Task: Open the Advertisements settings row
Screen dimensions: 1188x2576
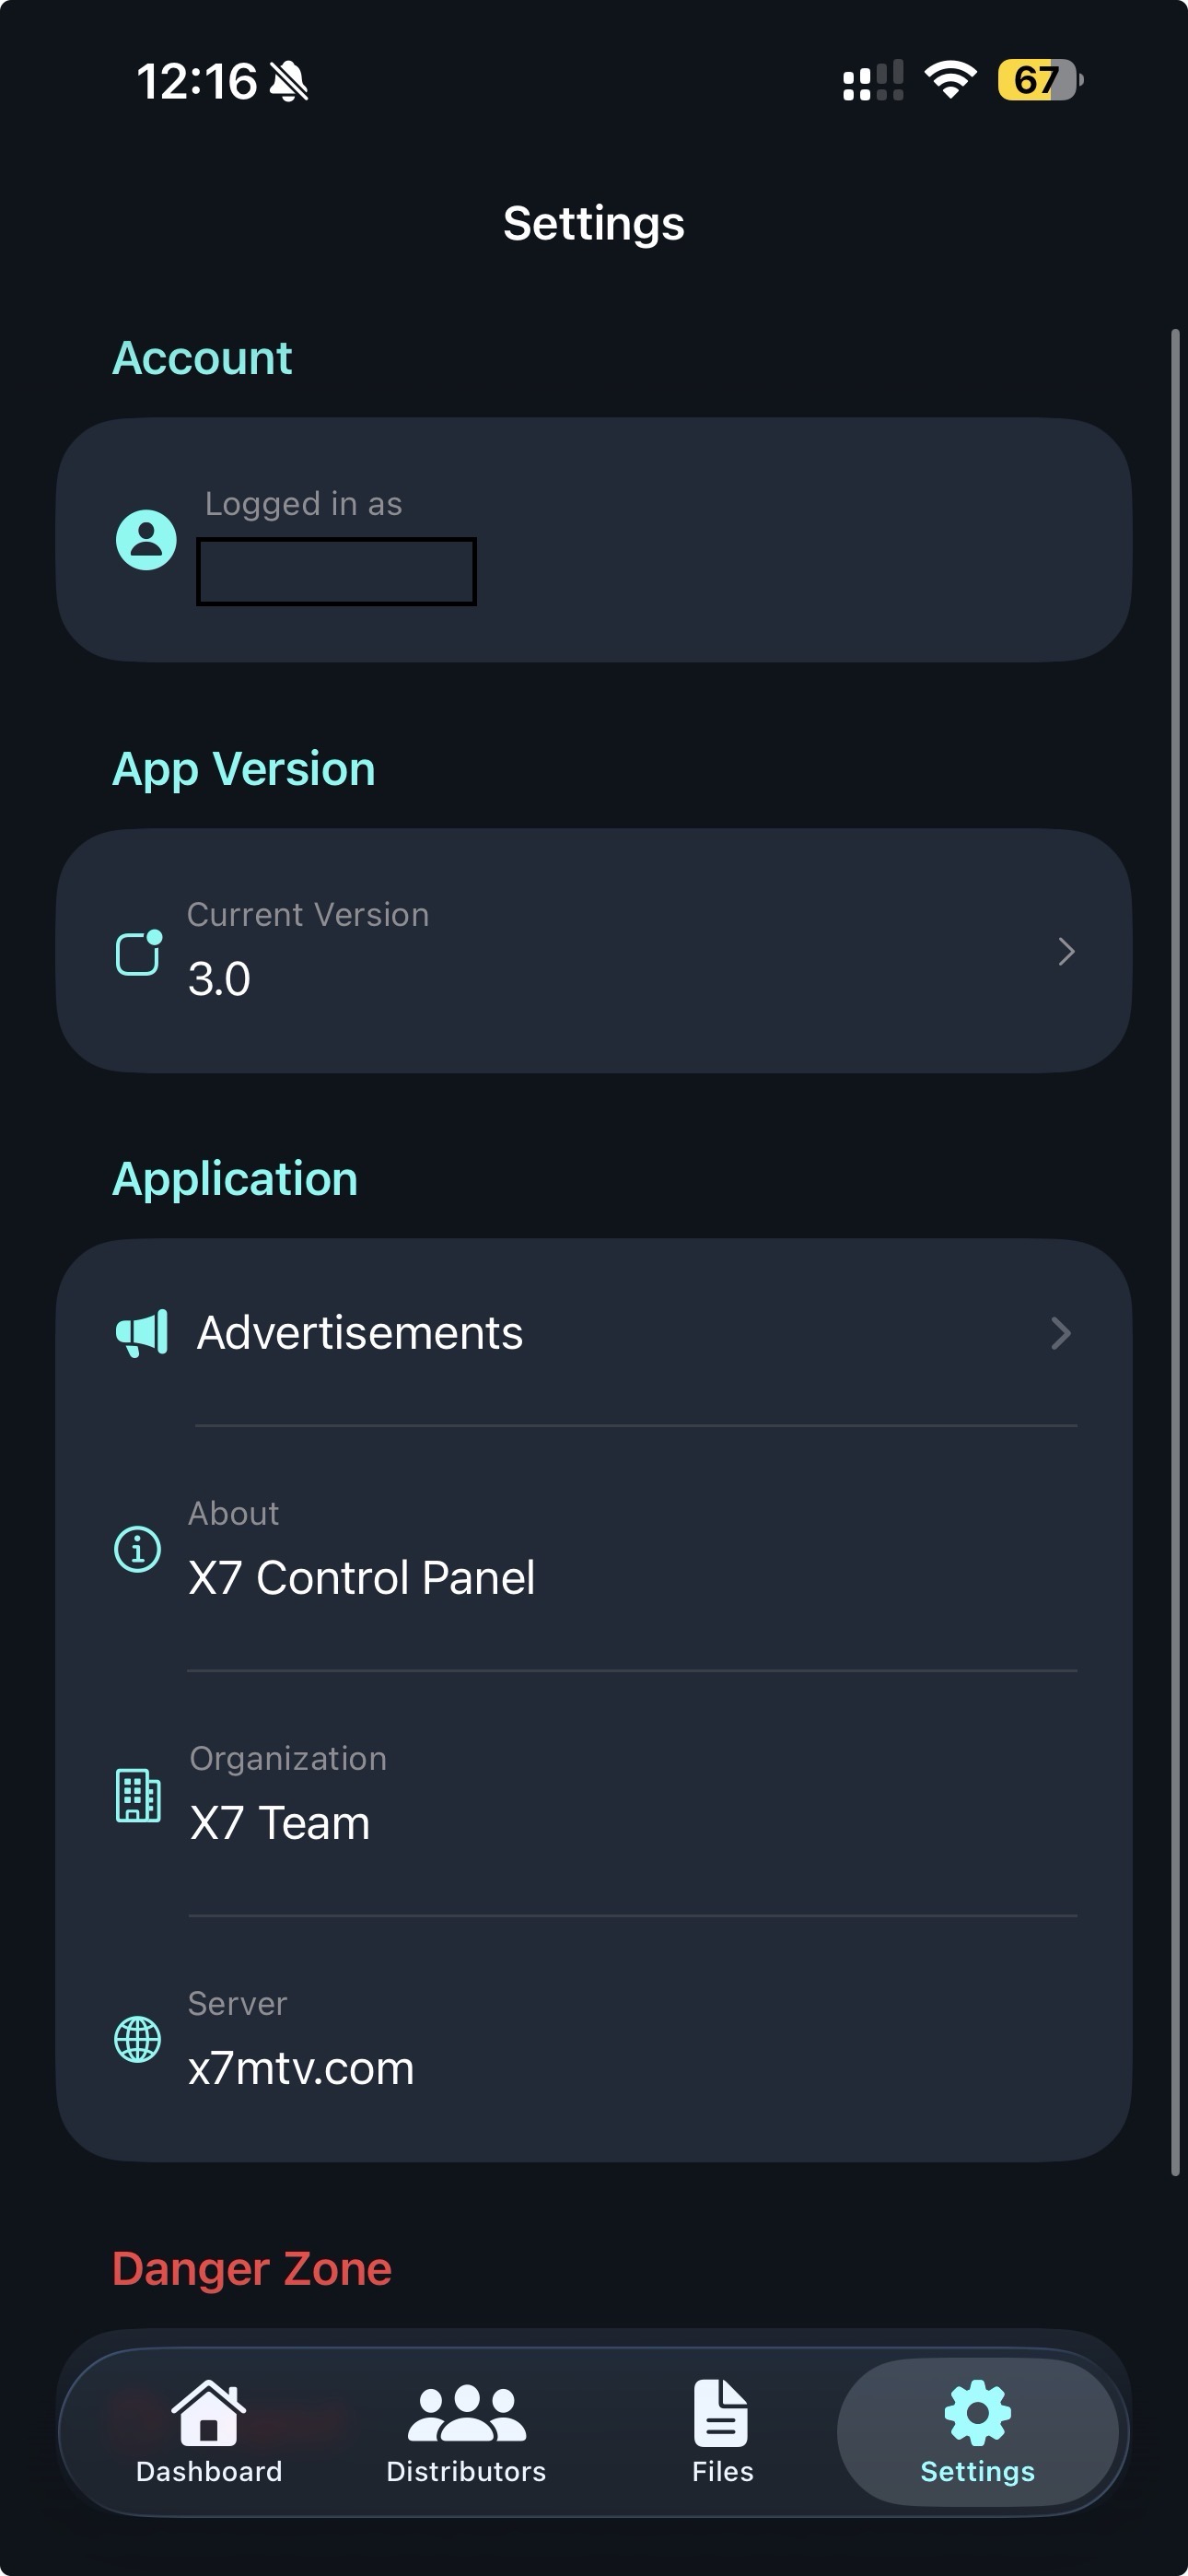Action: click(594, 1331)
